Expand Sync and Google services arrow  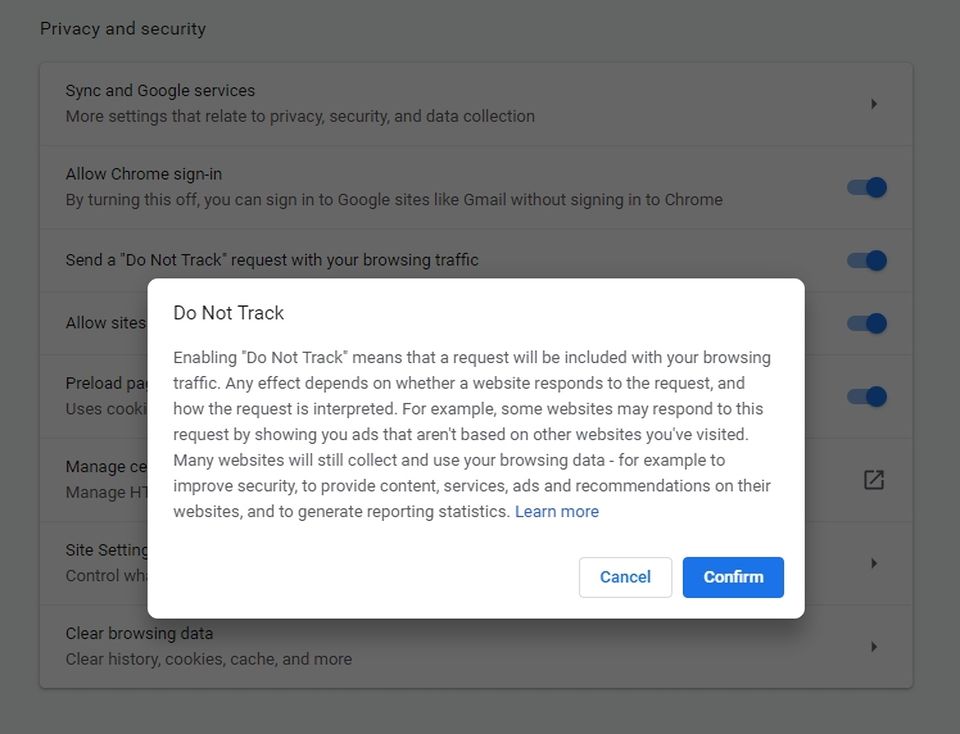[873, 104]
